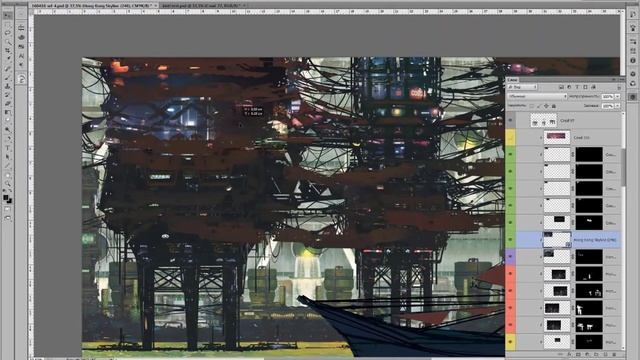Select the Magic Wand tool
This screenshot has height=360, width=640.
8,42
